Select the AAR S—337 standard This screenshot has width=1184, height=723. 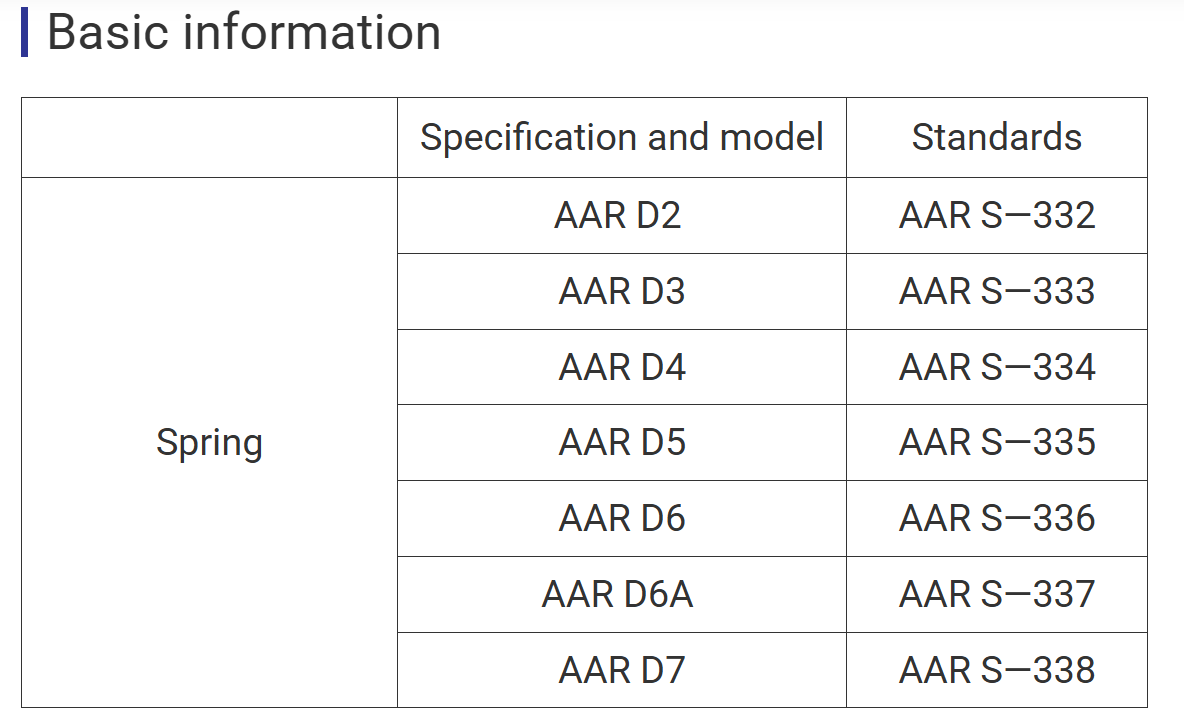point(997,595)
